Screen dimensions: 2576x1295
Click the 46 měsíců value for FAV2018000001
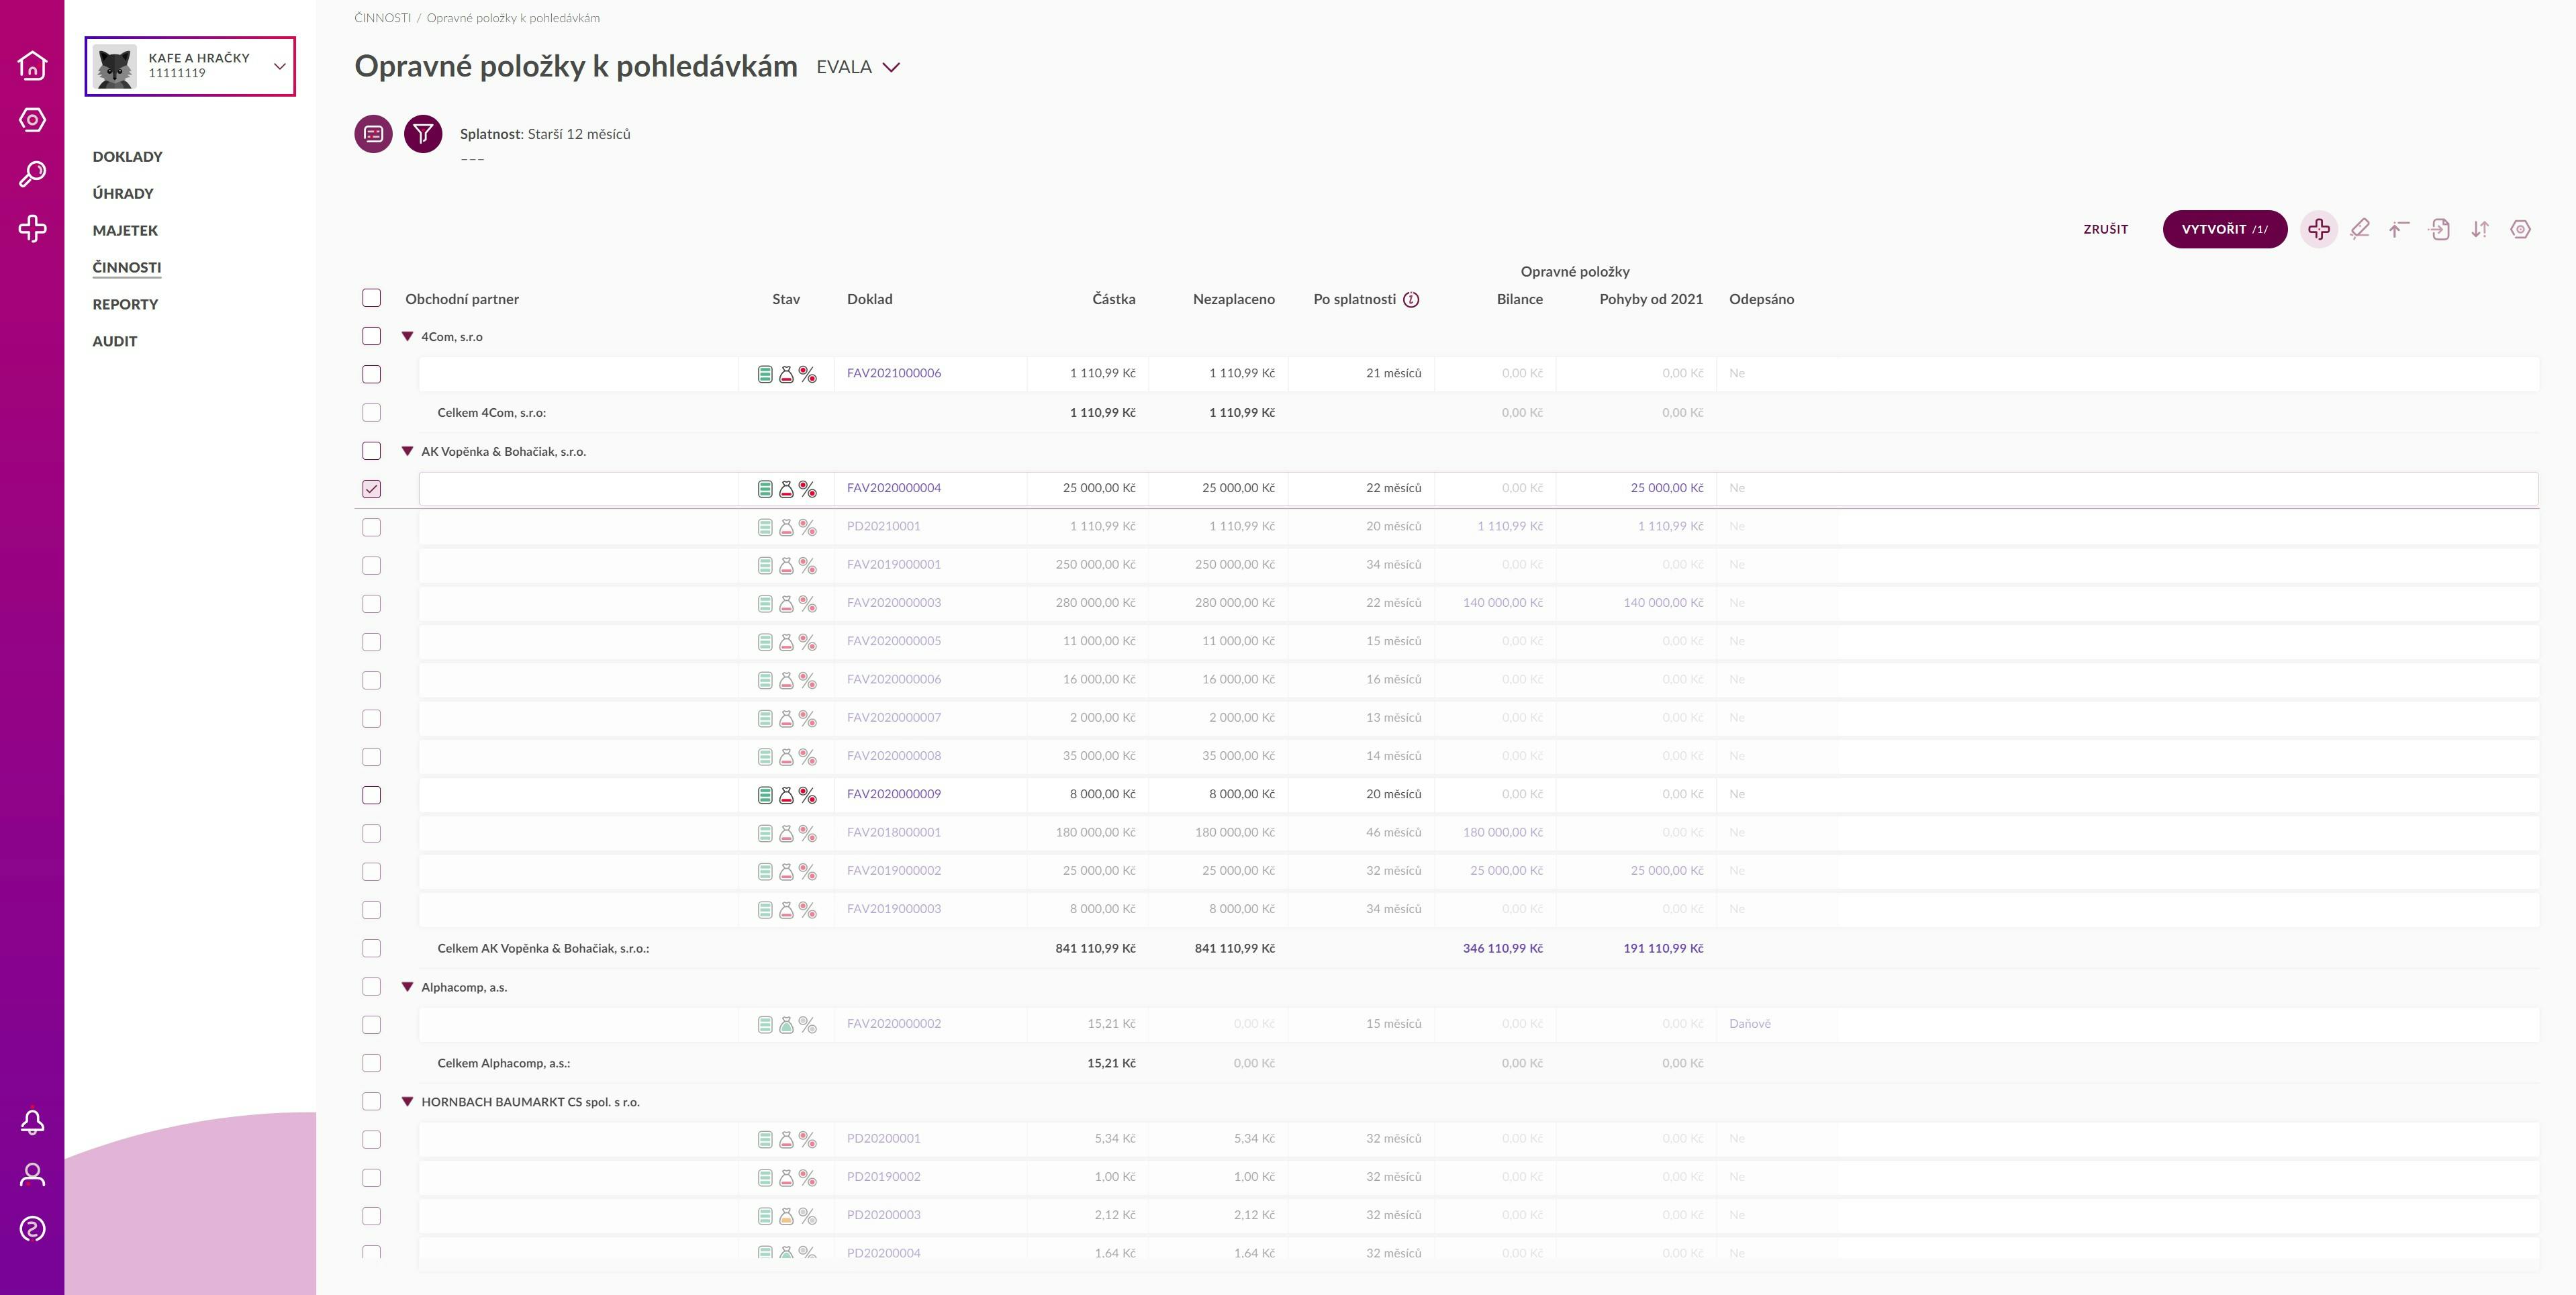click(x=1393, y=832)
